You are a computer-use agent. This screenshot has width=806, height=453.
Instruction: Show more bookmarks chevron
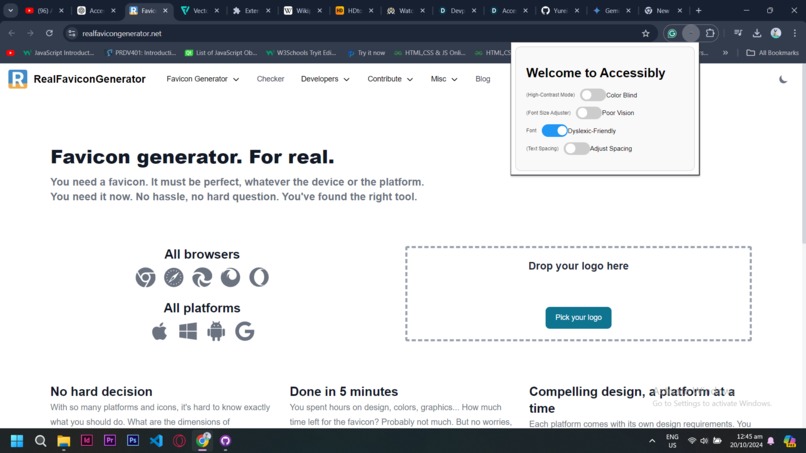pos(725,52)
